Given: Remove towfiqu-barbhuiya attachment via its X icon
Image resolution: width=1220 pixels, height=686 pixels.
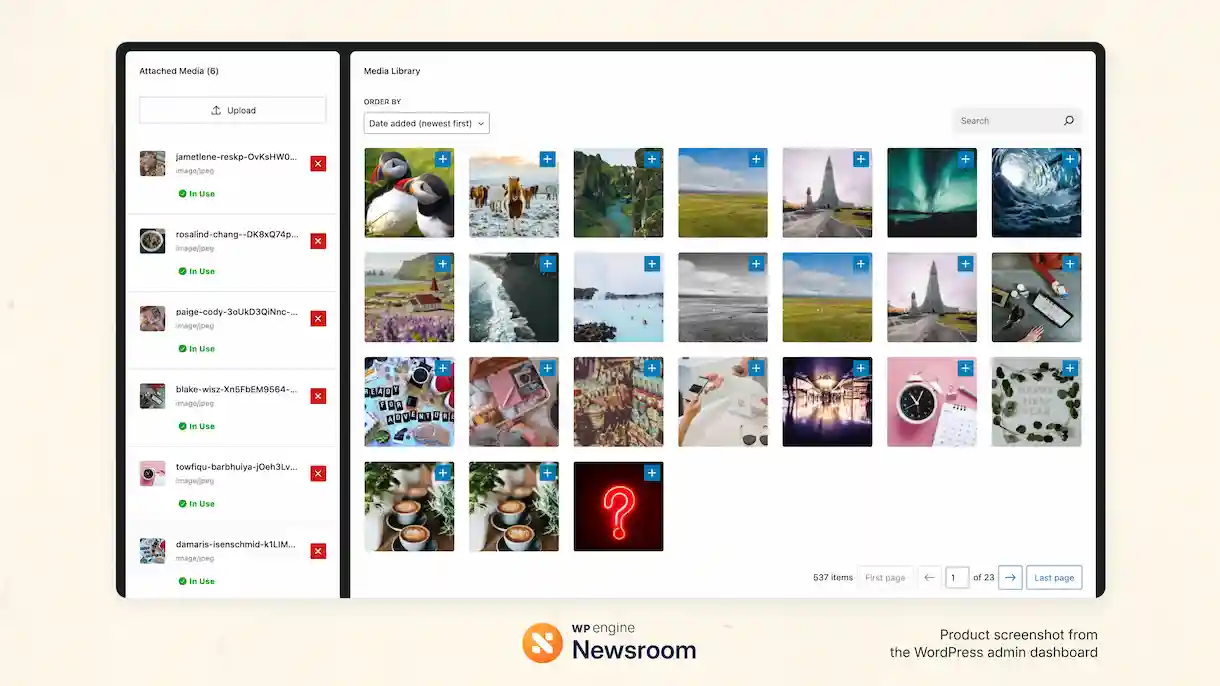Looking at the screenshot, I should (317, 473).
